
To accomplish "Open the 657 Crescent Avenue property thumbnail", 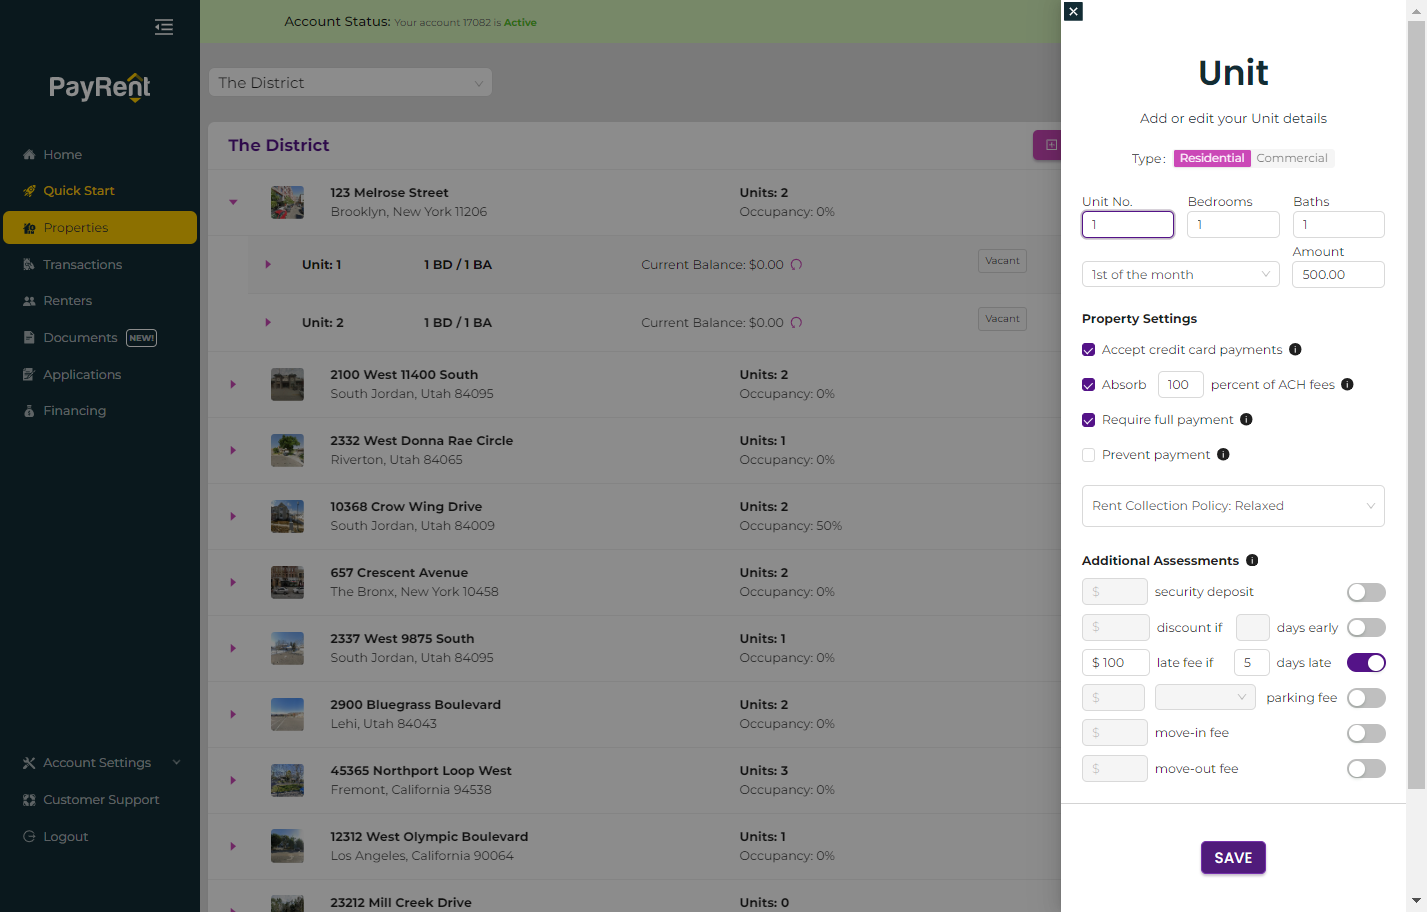I will point(287,582).
